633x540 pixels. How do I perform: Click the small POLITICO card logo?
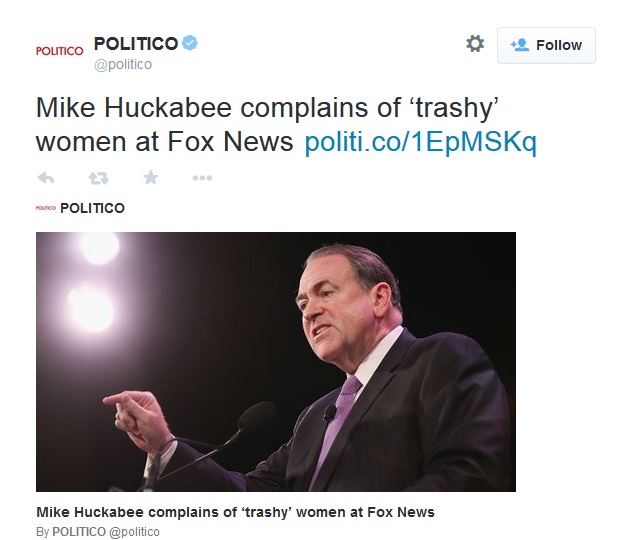[x=46, y=208]
